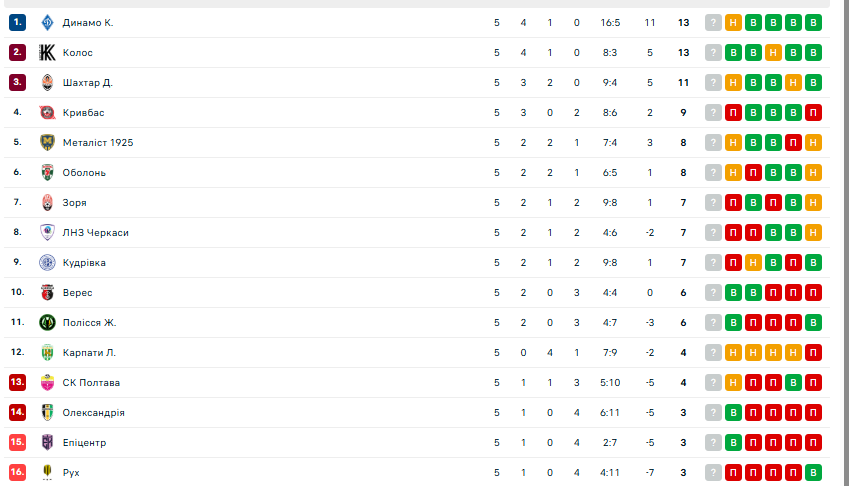
Task: Click the Карпати Л. club logo
Action: (47, 353)
